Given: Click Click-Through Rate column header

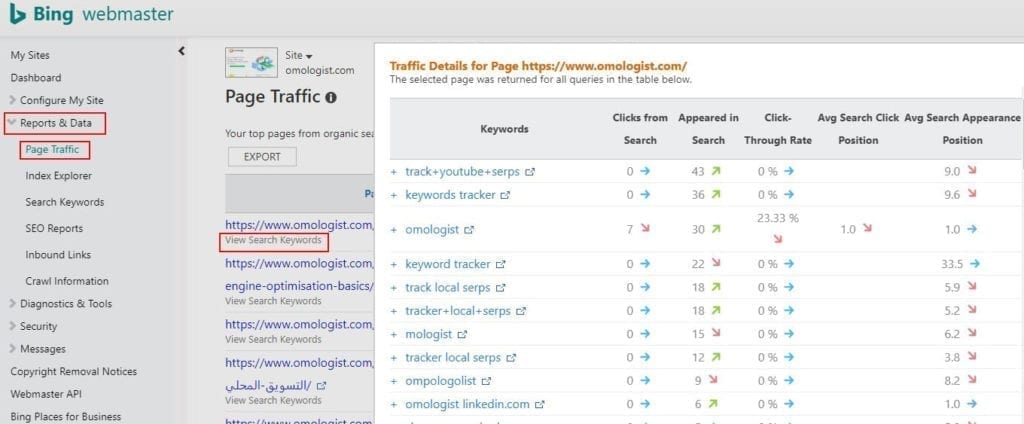Looking at the screenshot, I should click(x=778, y=129).
